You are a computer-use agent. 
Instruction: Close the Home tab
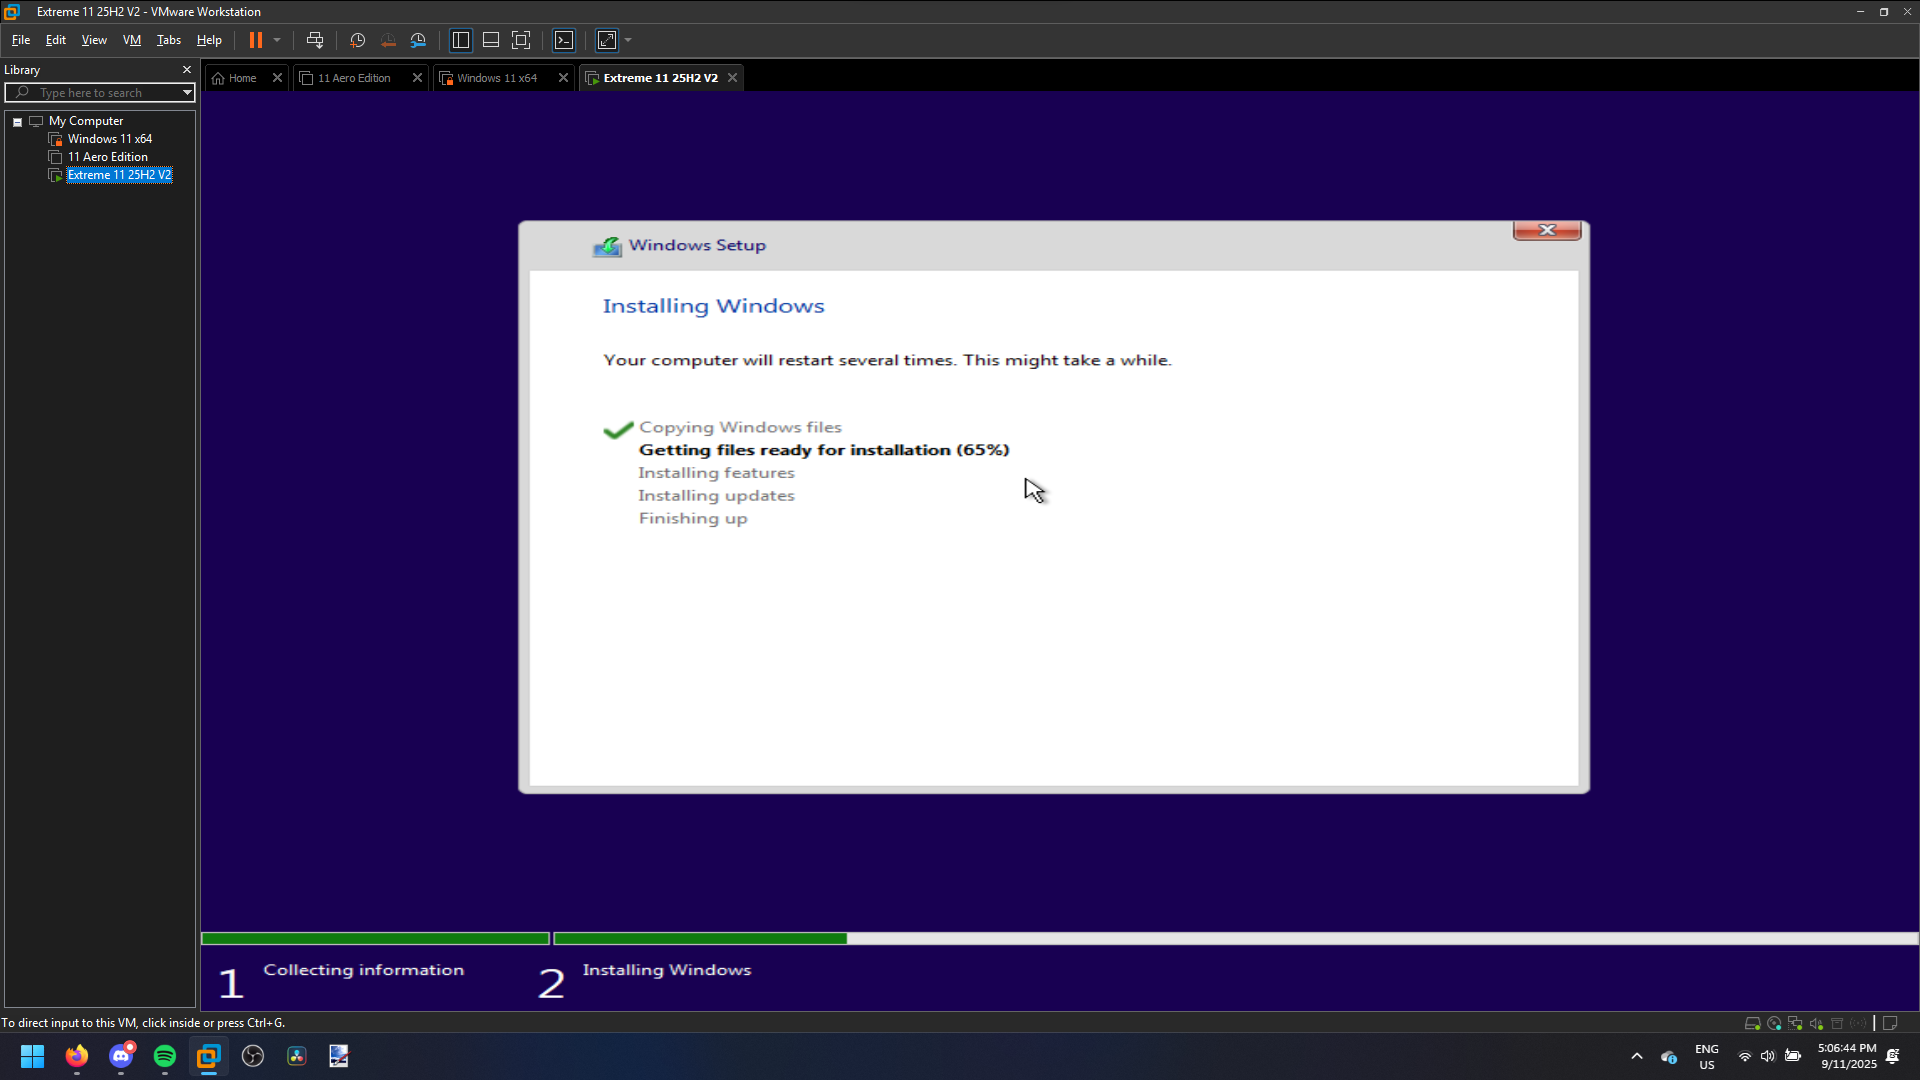278,78
